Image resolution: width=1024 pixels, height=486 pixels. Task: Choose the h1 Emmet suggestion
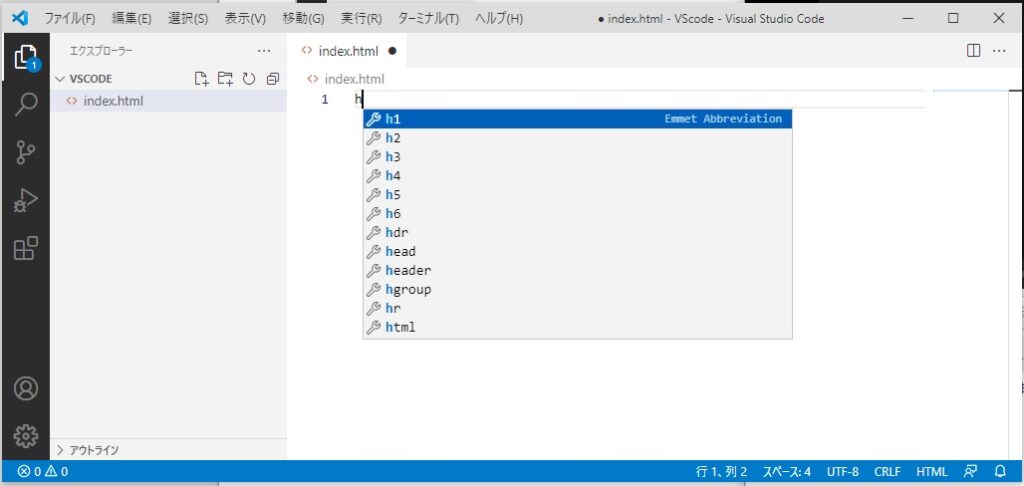[x=577, y=119]
